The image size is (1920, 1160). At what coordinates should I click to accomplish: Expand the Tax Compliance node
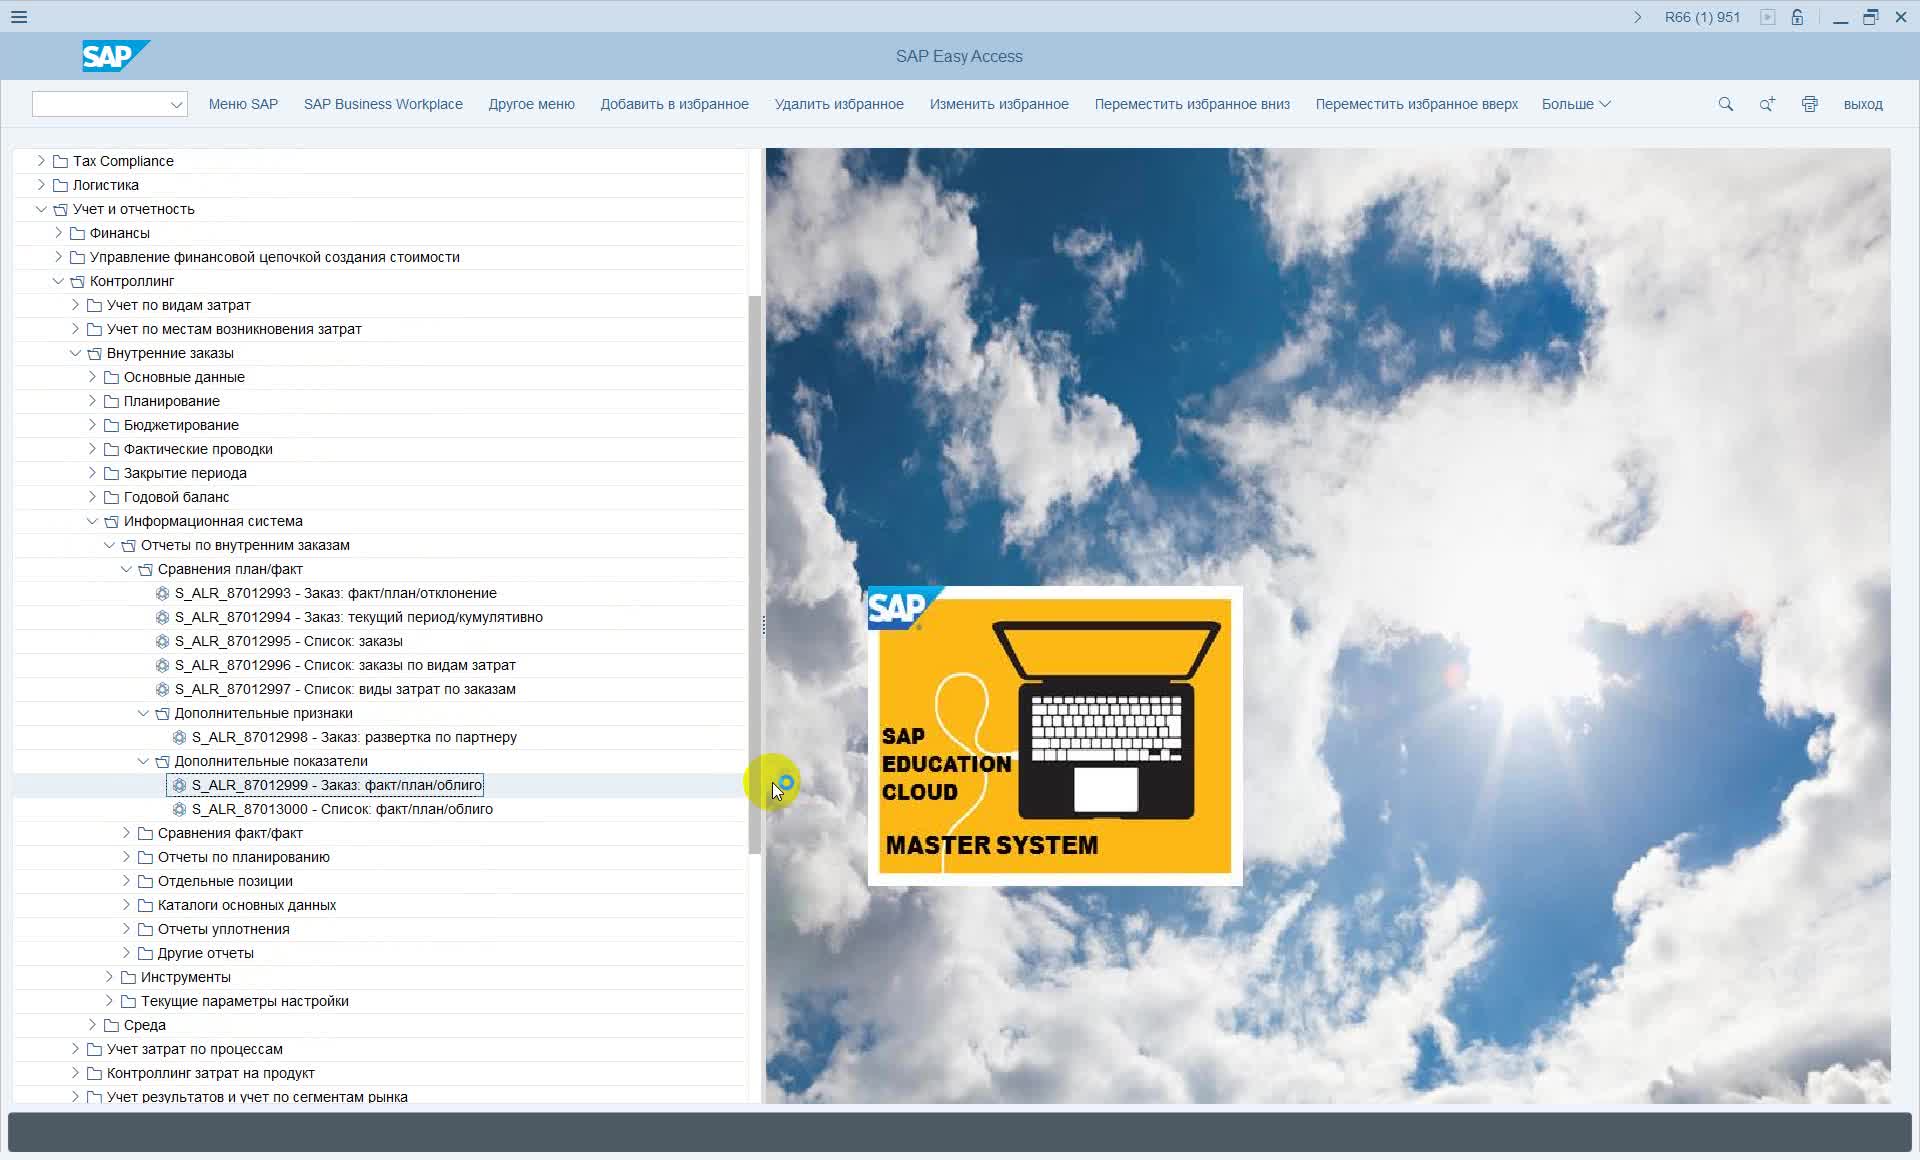pyautogui.click(x=41, y=161)
